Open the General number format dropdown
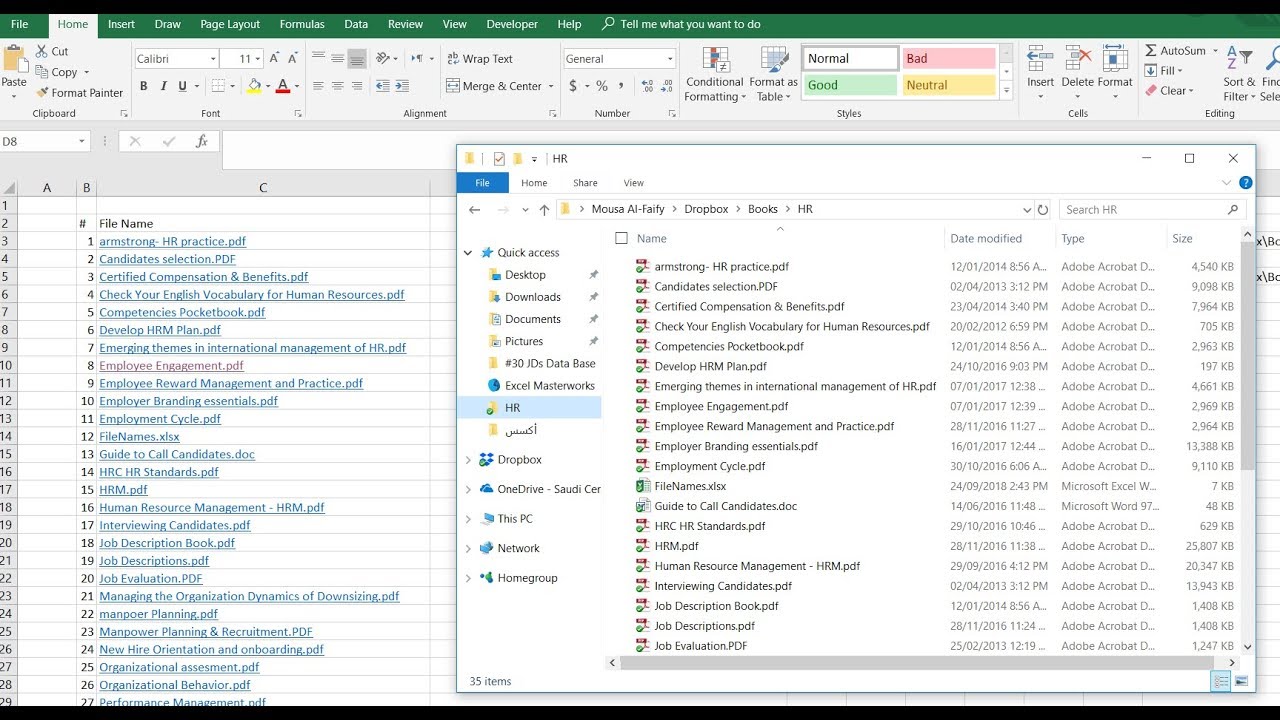 (670, 59)
